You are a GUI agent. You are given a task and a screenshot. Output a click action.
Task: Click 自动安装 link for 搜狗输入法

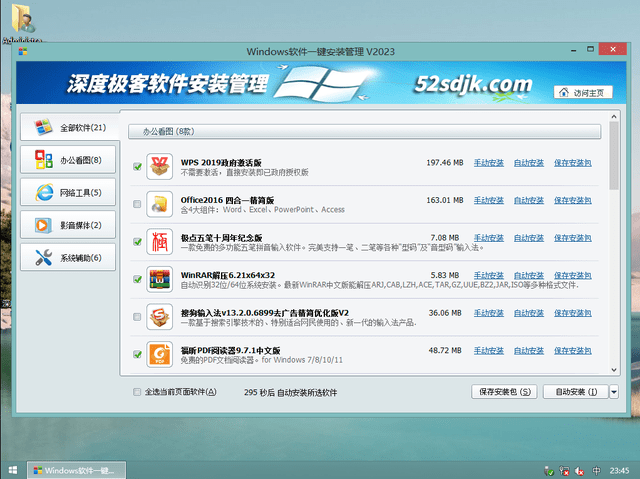[529, 313]
